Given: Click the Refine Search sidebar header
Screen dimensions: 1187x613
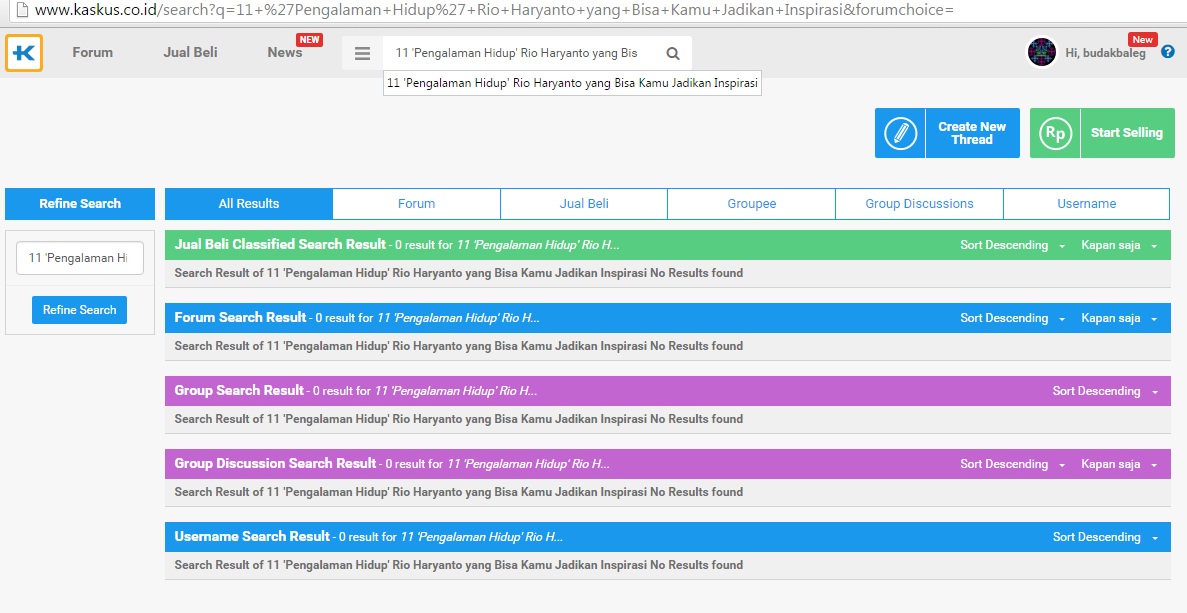Looking at the screenshot, I should tap(79, 204).
